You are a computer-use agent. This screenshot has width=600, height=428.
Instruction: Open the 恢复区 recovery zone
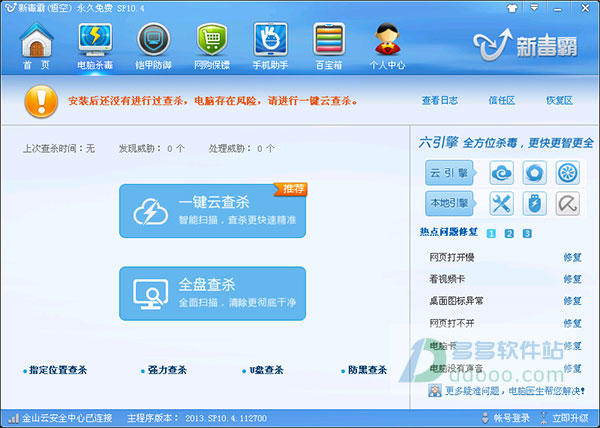click(559, 101)
